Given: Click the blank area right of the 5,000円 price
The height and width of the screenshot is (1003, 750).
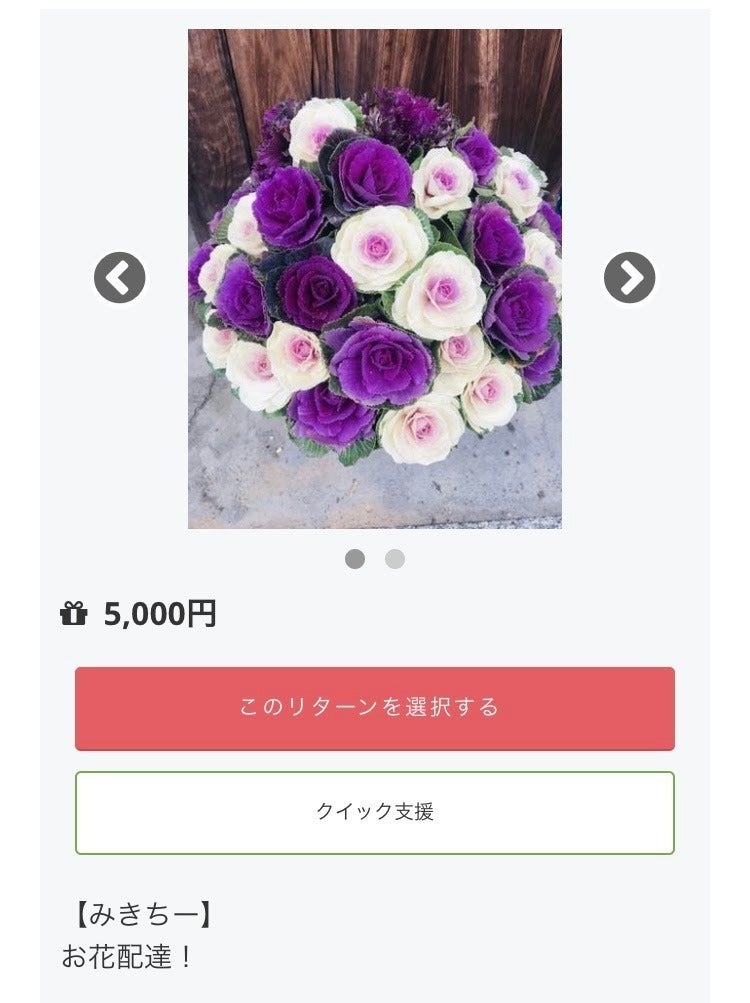Looking at the screenshot, I should point(450,613).
